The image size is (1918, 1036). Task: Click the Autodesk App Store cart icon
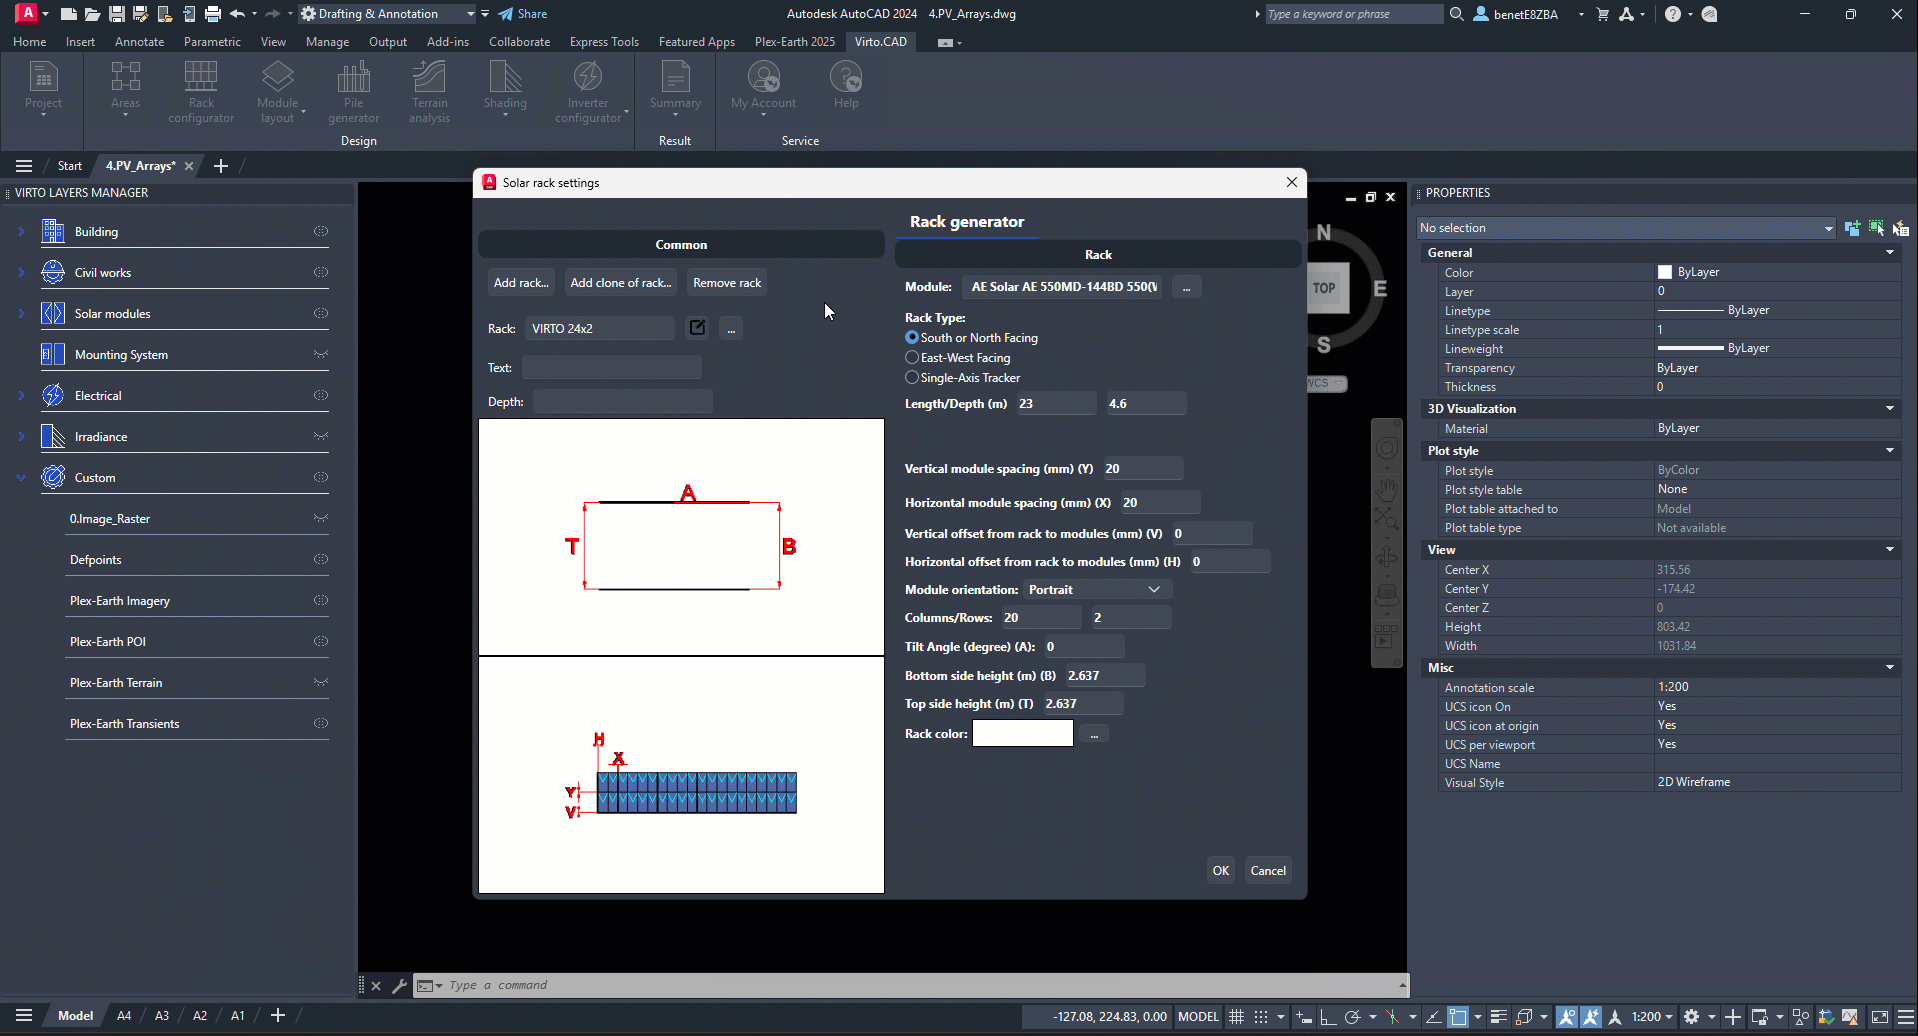pos(1603,14)
